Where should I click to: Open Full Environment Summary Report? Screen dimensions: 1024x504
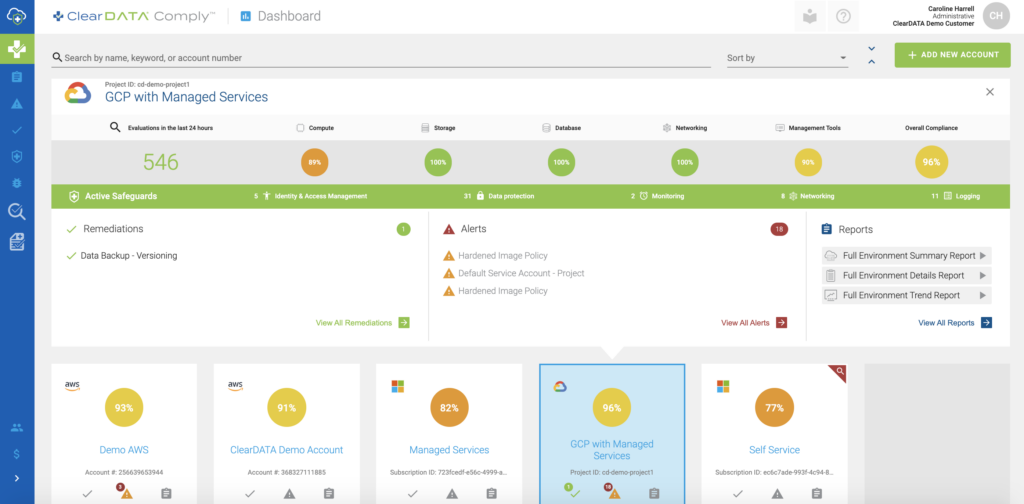pos(906,255)
